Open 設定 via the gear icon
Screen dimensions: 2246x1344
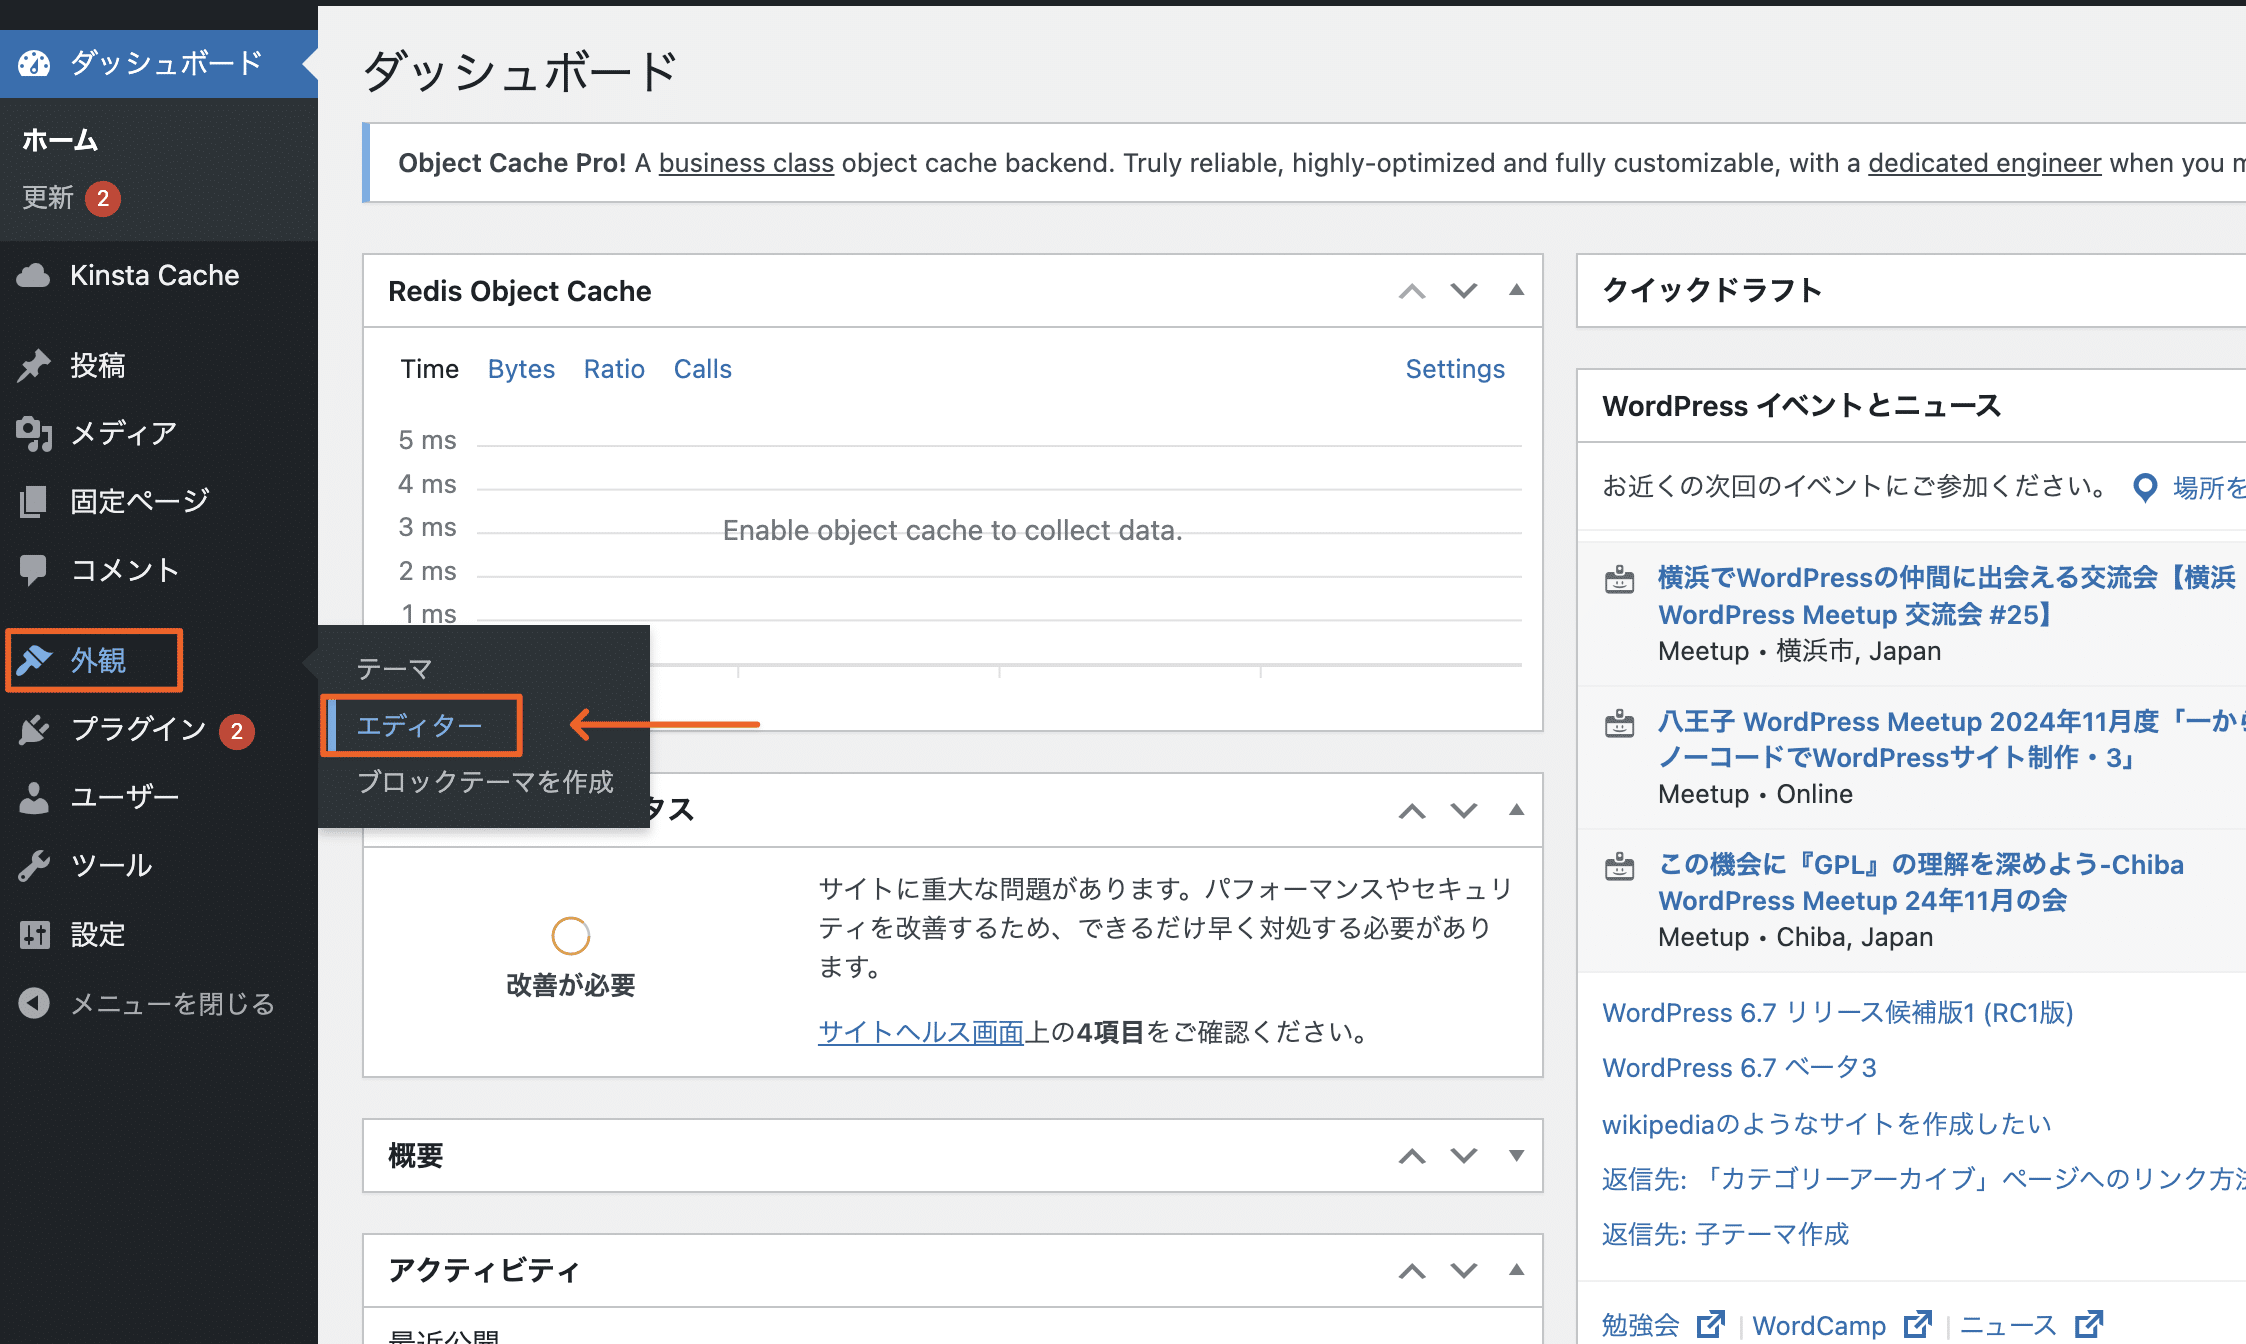pos(35,934)
